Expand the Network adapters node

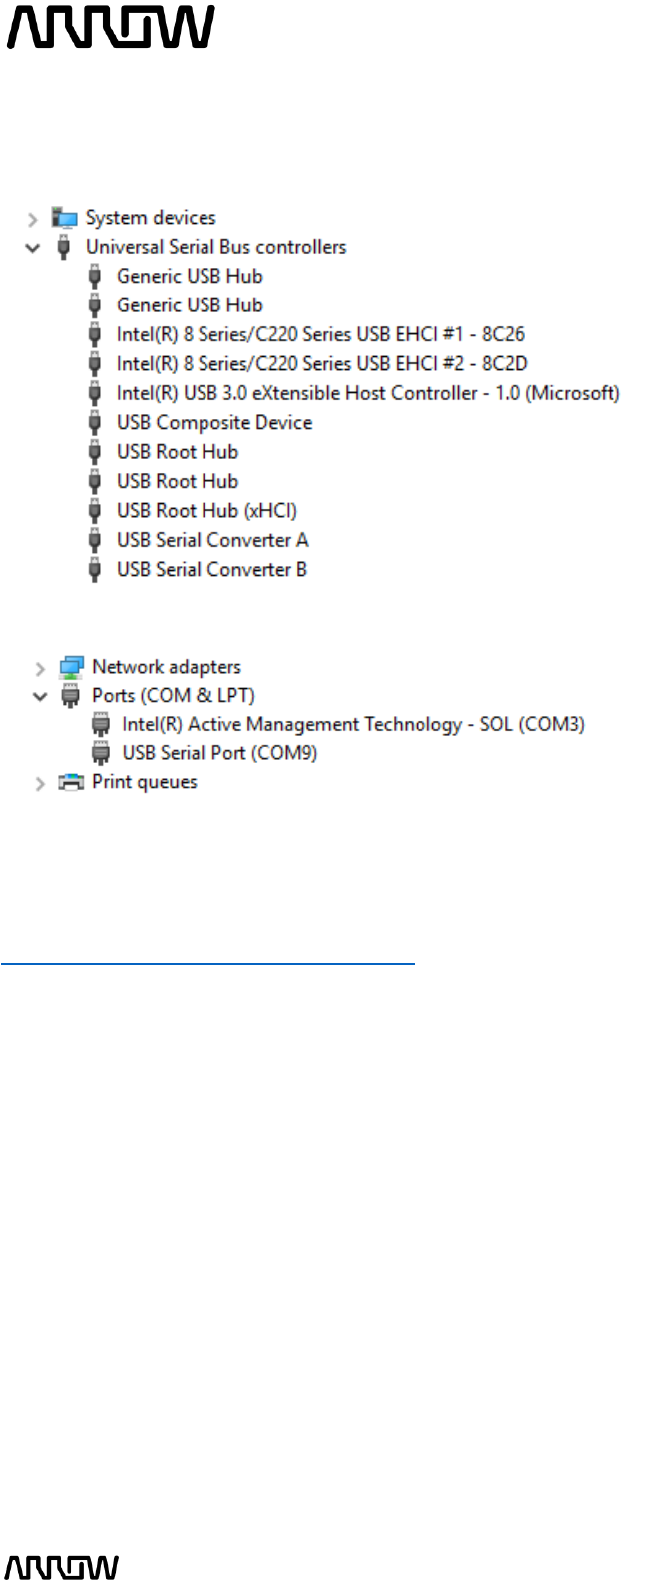pyautogui.click(x=40, y=668)
